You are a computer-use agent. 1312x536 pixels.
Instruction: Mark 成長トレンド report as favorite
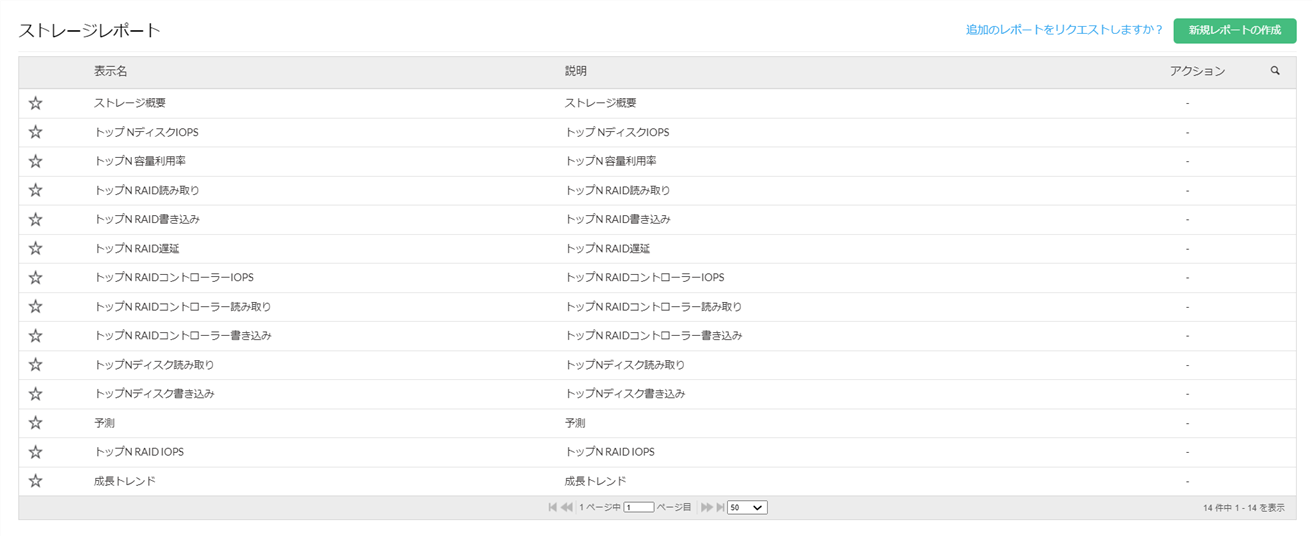pyautogui.click(x=35, y=481)
